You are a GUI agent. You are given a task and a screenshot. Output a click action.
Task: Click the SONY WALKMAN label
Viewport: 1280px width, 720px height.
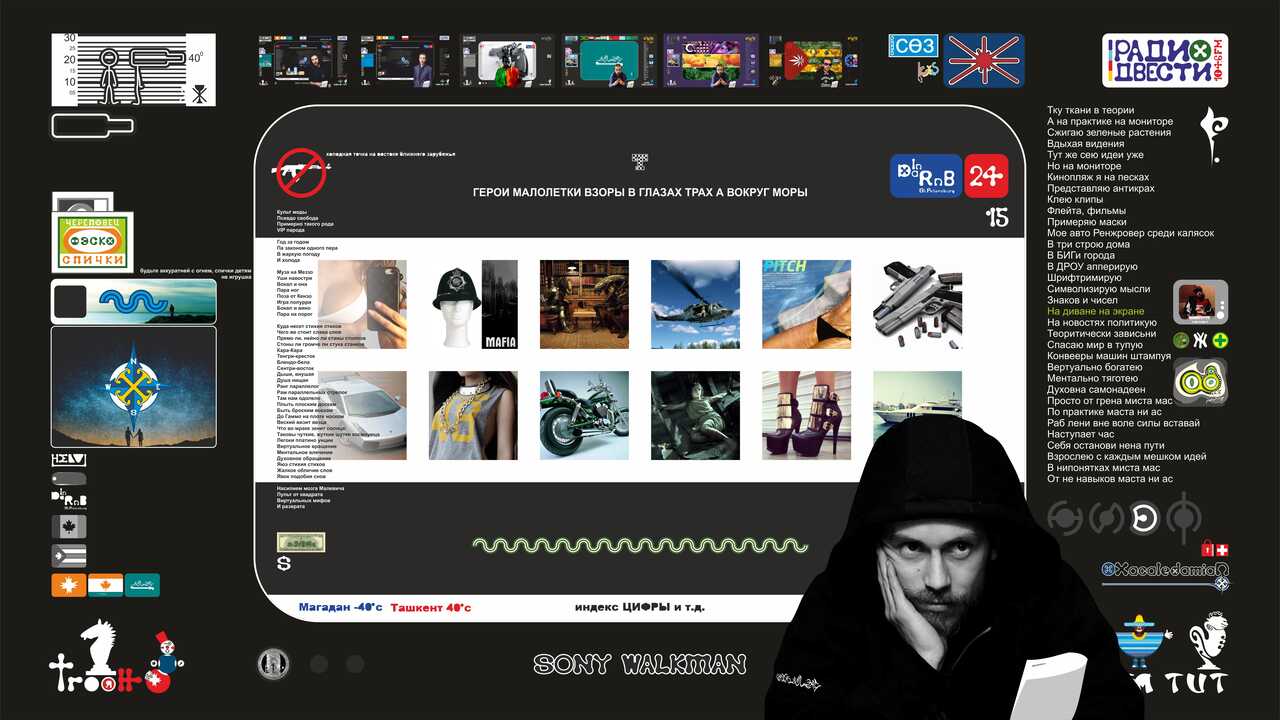pos(640,664)
